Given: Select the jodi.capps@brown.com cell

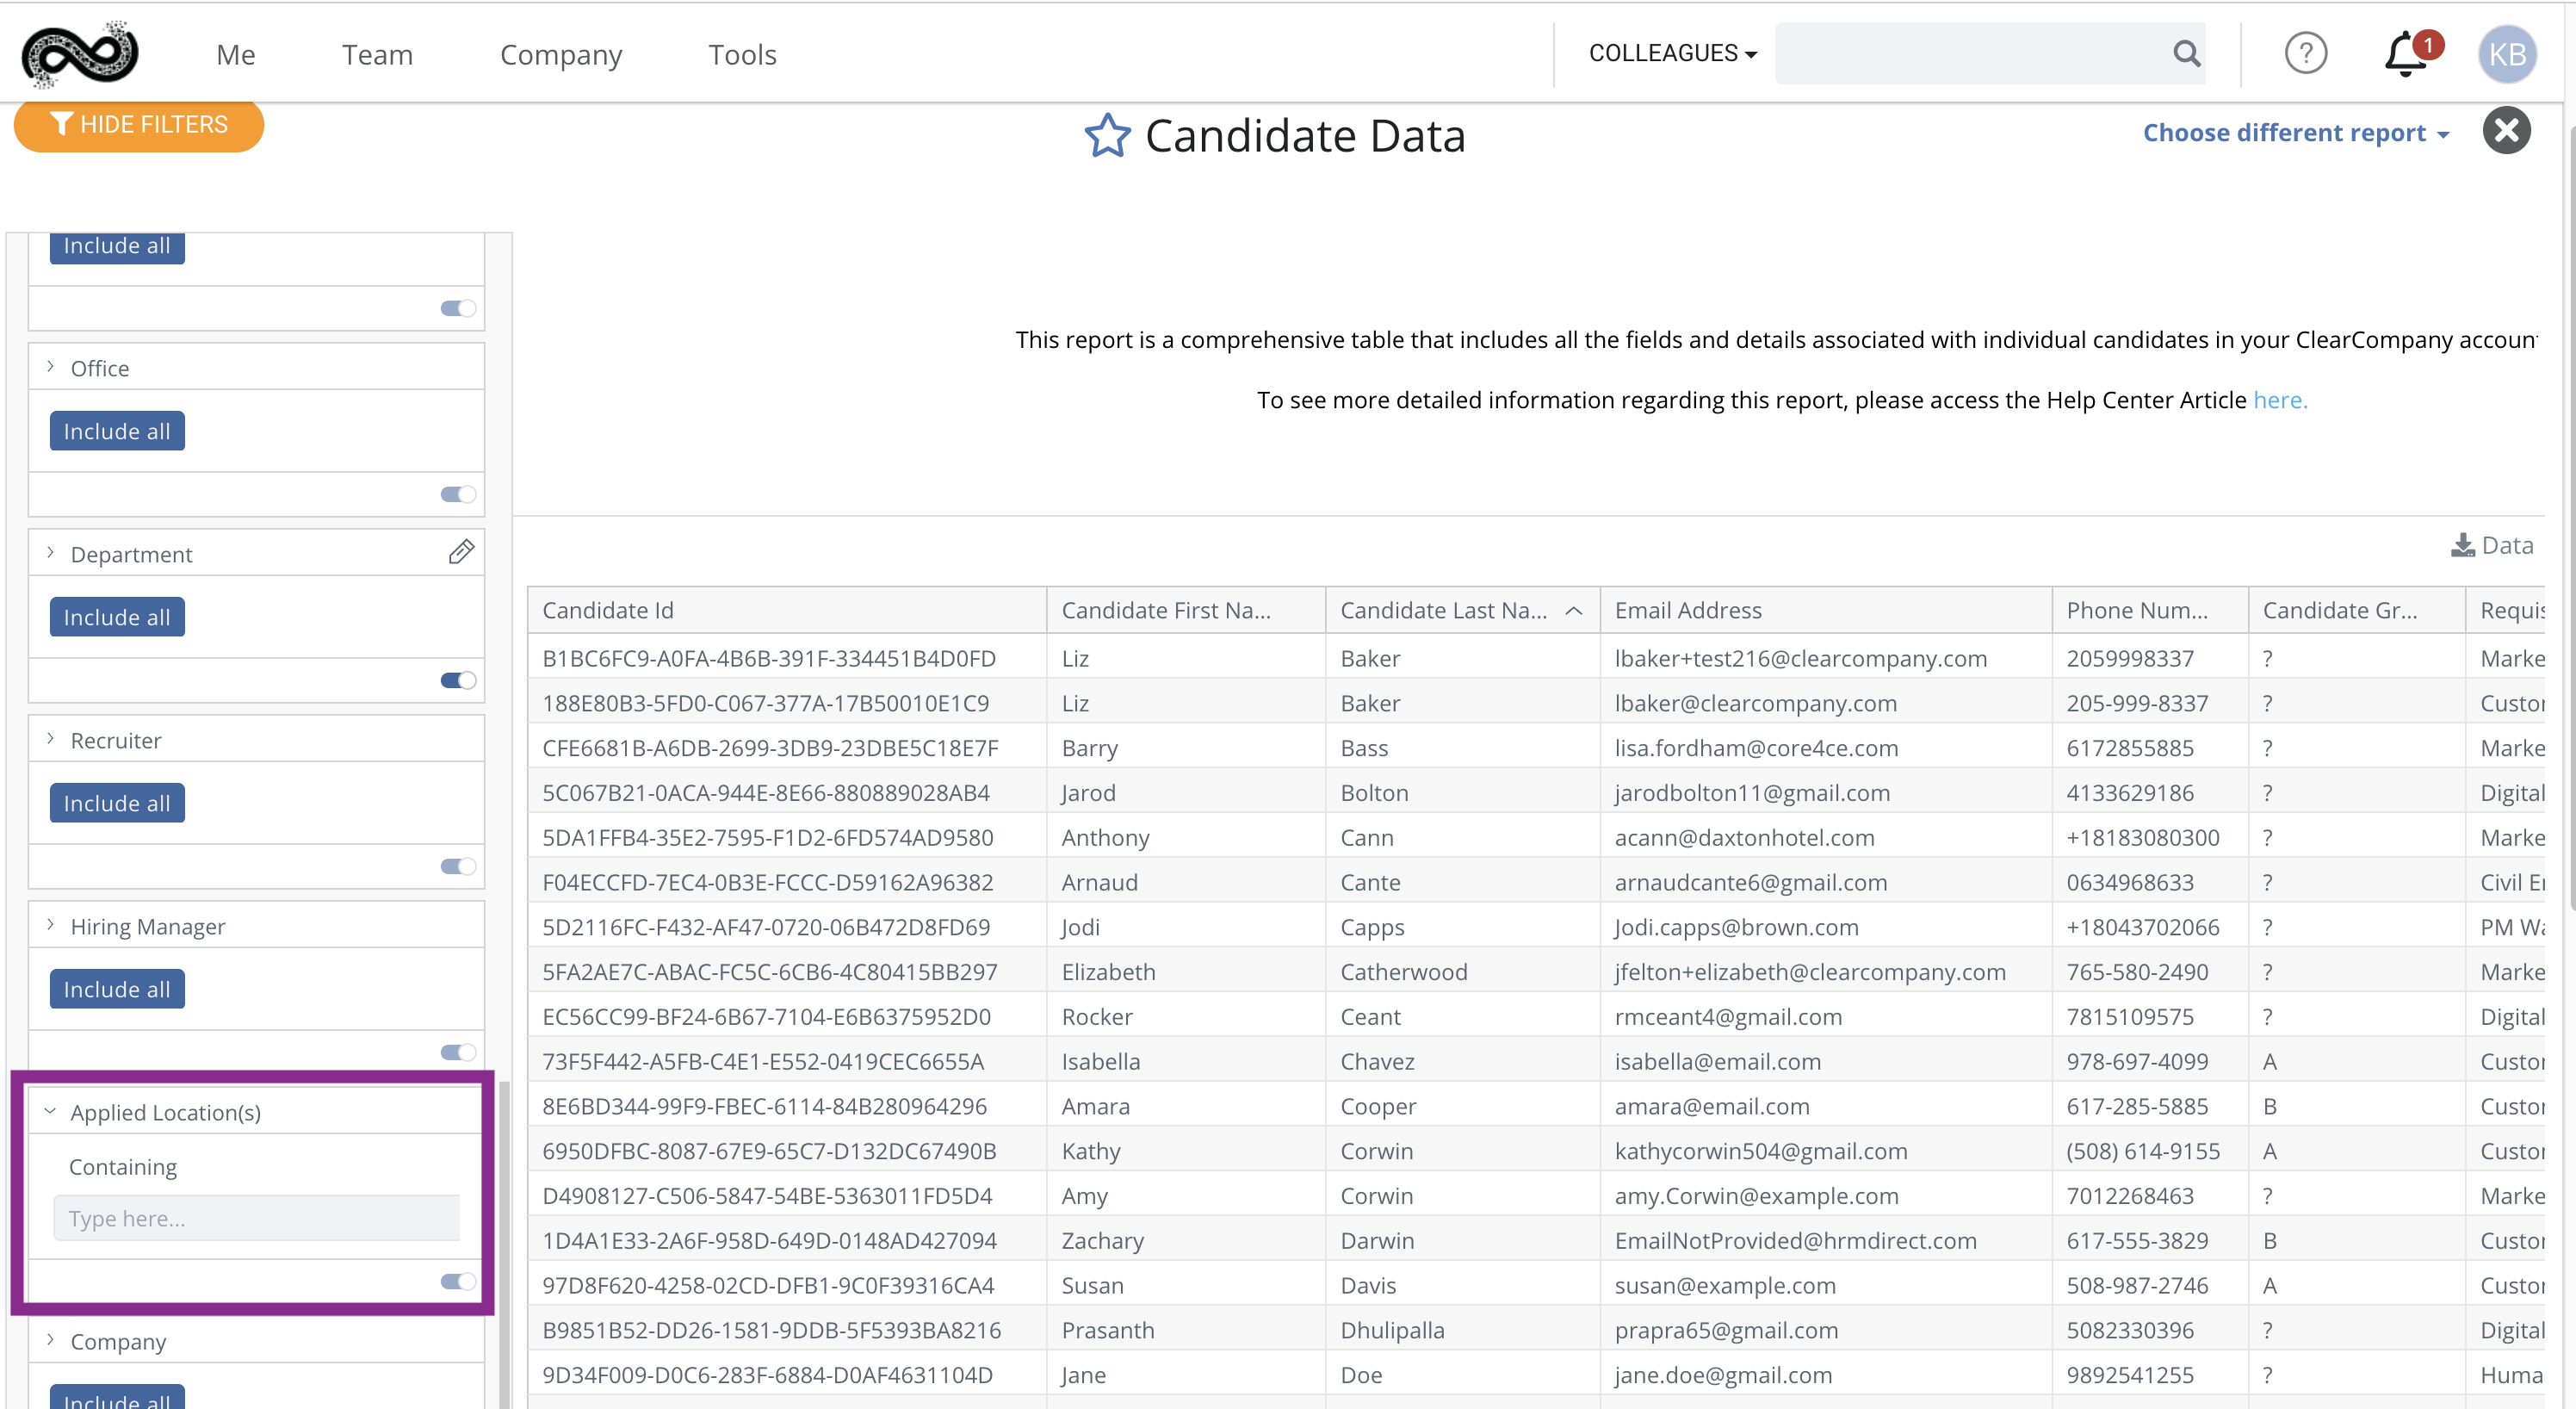Looking at the screenshot, I should tap(1826, 927).
